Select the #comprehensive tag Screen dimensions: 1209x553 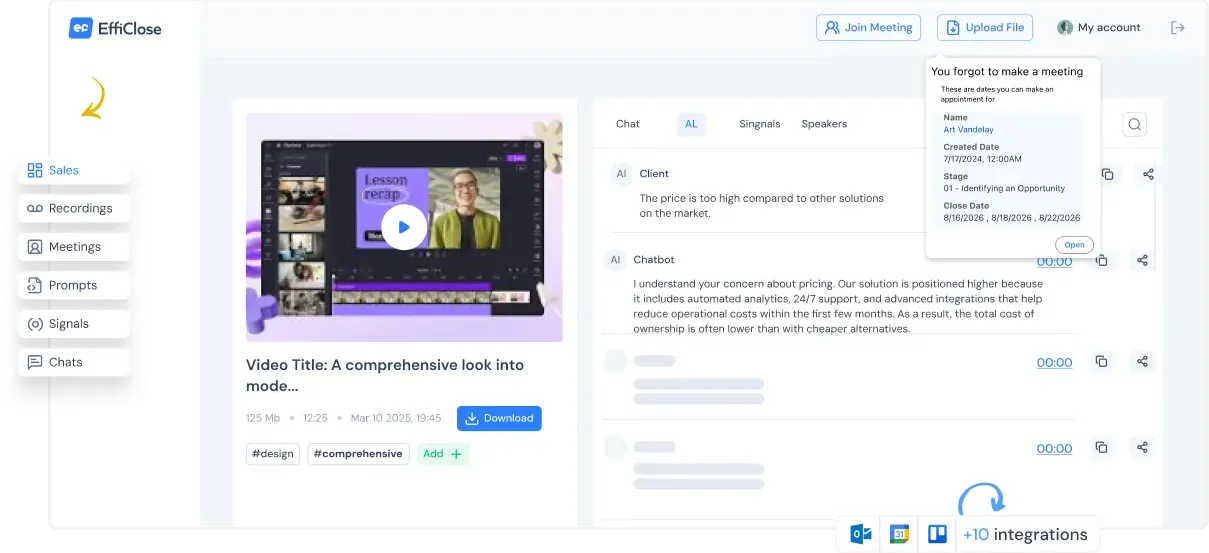[358, 454]
